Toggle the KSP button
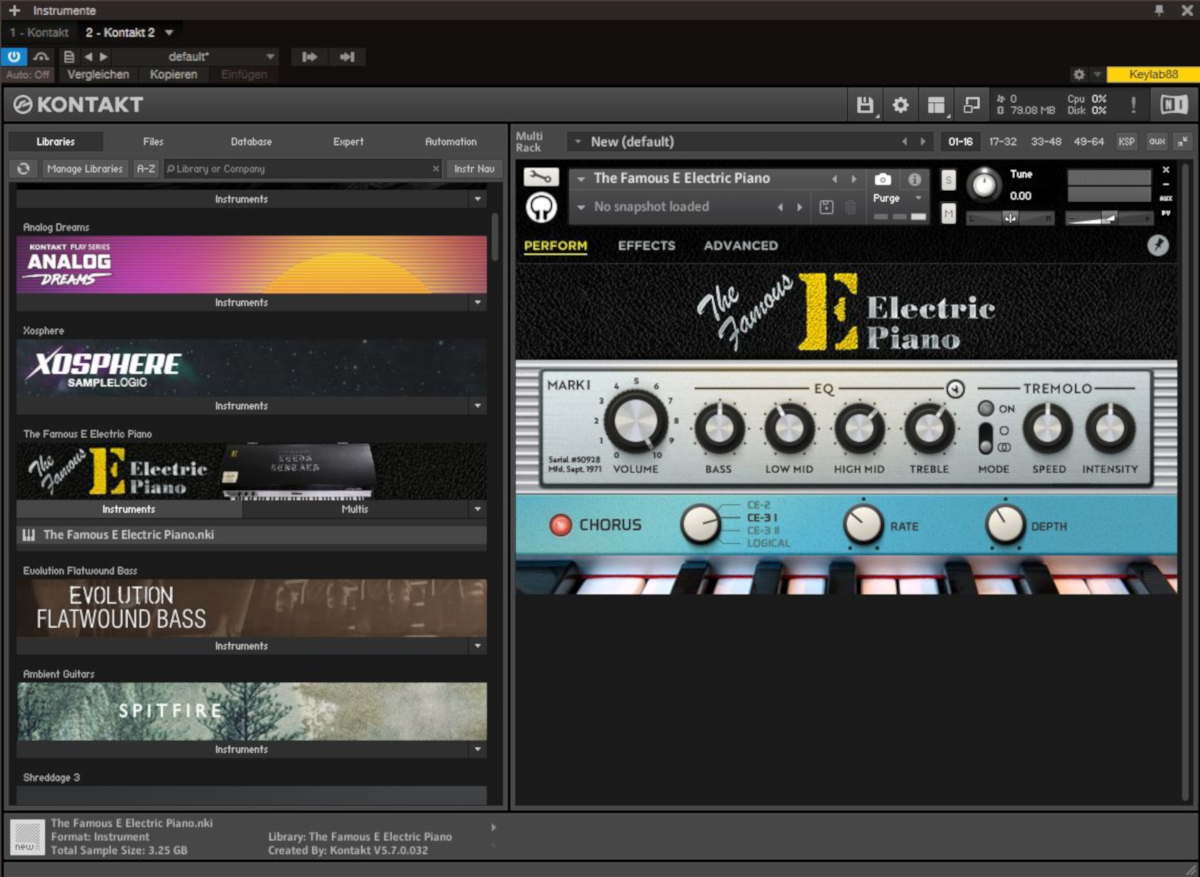 click(x=1126, y=141)
